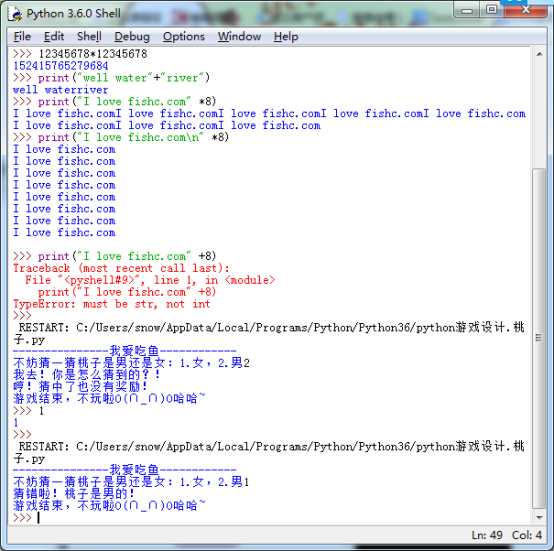The height and width of the screenshot is (551, 554).
Task: Open the Window menu
Action: [x=239, y=36]
